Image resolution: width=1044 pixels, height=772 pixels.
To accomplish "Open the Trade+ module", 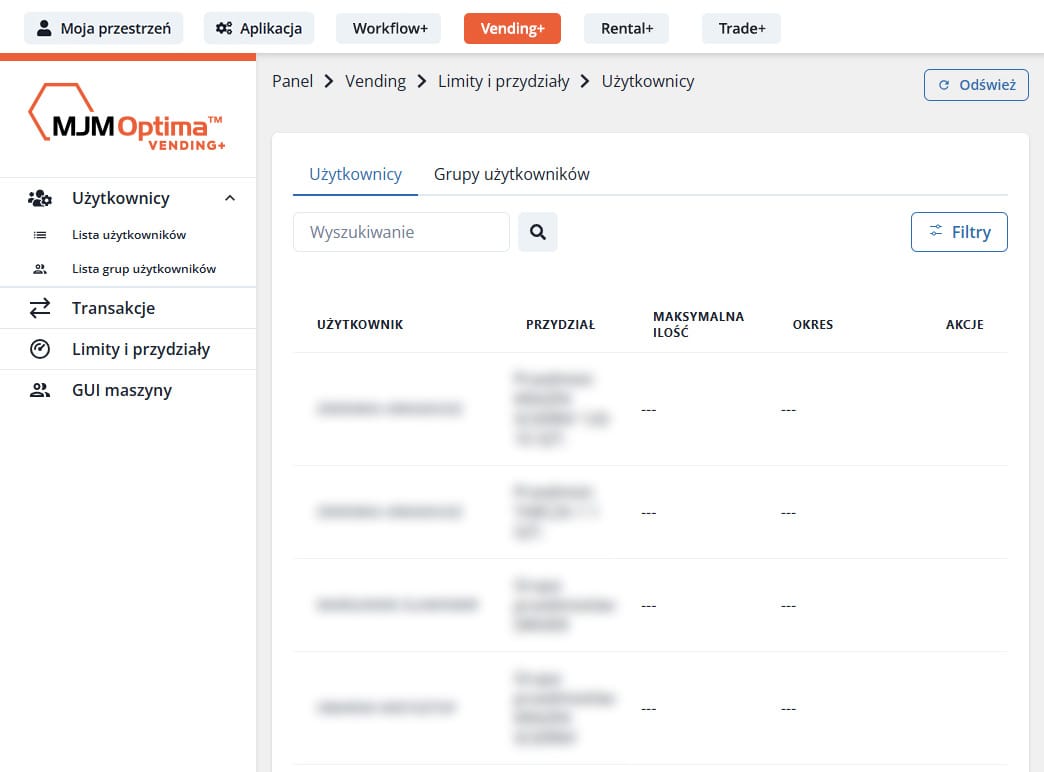I will (x=741, y=28).
